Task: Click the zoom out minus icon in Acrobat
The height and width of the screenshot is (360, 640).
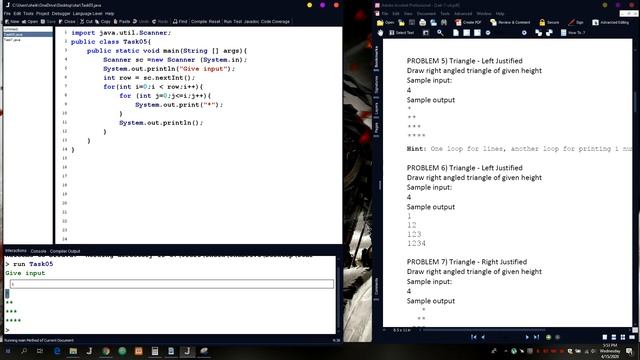Action: [x=488, y=33]
